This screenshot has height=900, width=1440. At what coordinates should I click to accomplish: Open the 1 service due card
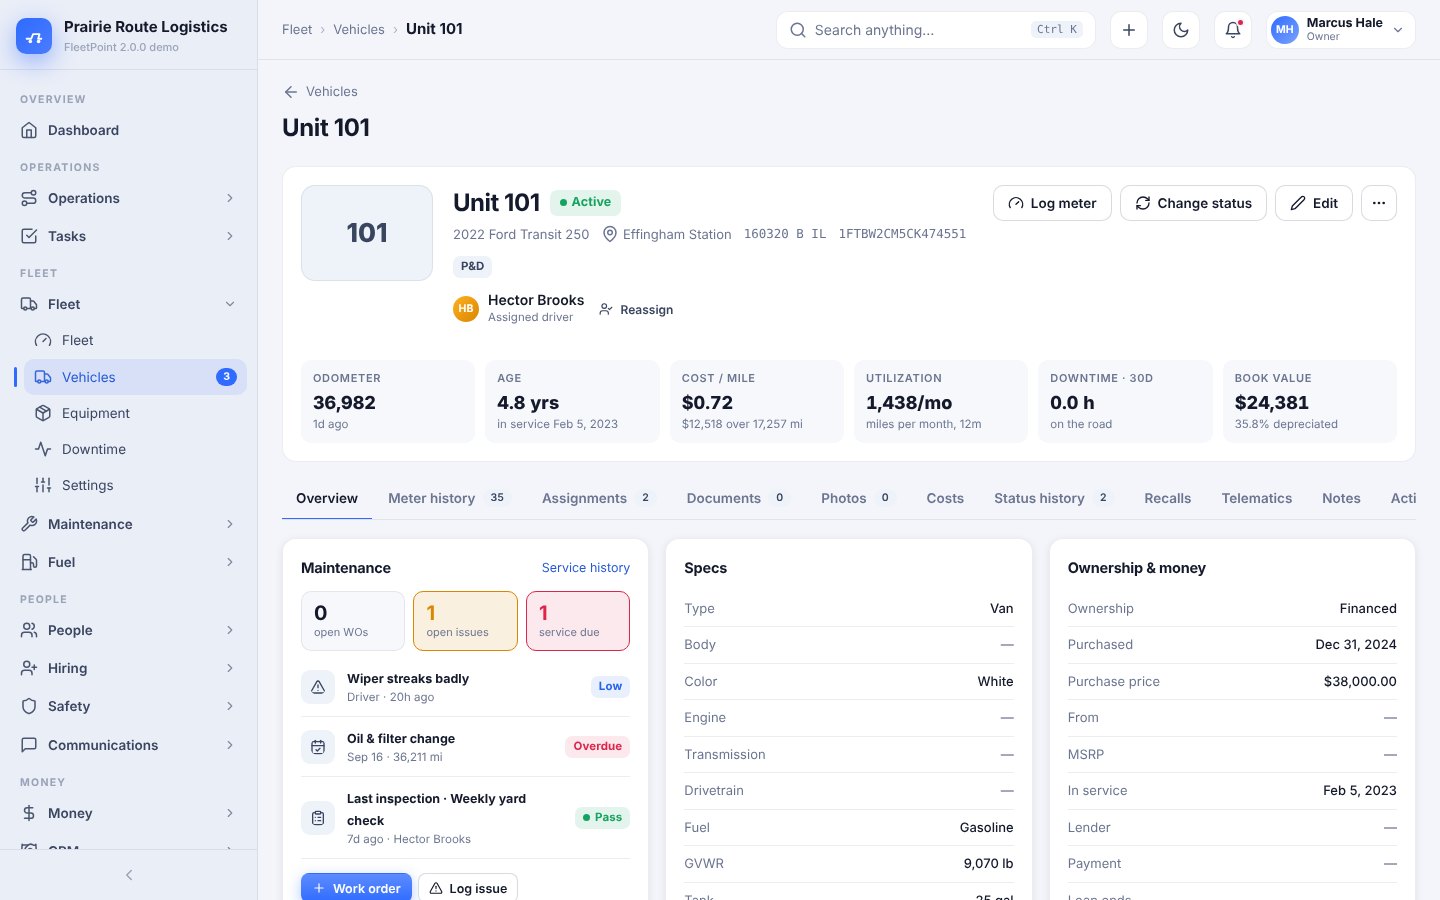(578, 621)
